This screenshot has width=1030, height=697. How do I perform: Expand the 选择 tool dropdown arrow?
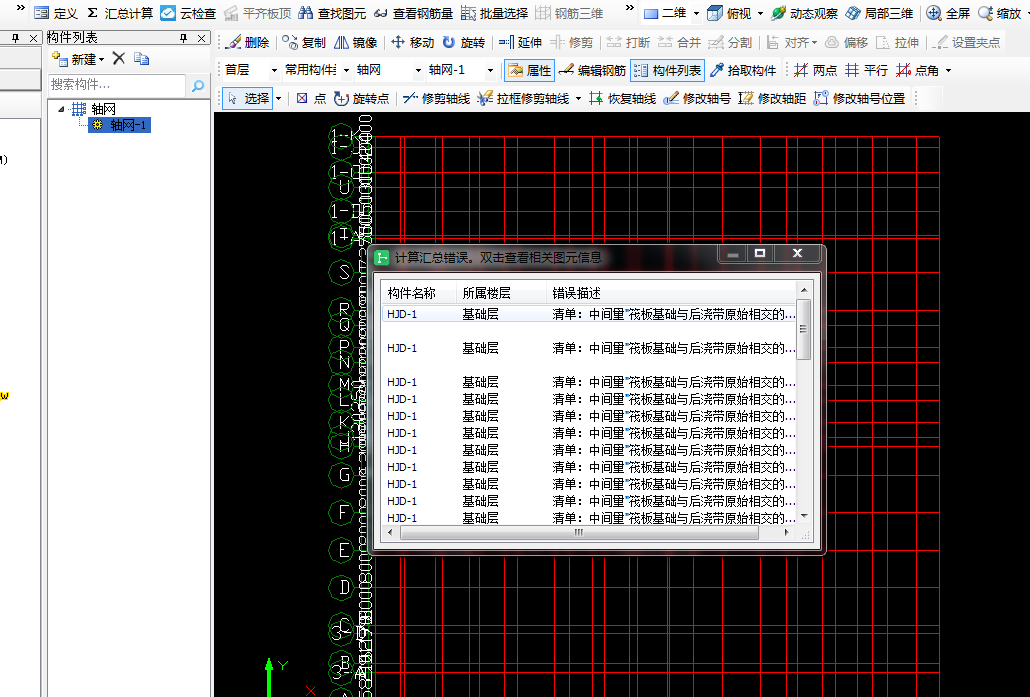coord(279,99)
